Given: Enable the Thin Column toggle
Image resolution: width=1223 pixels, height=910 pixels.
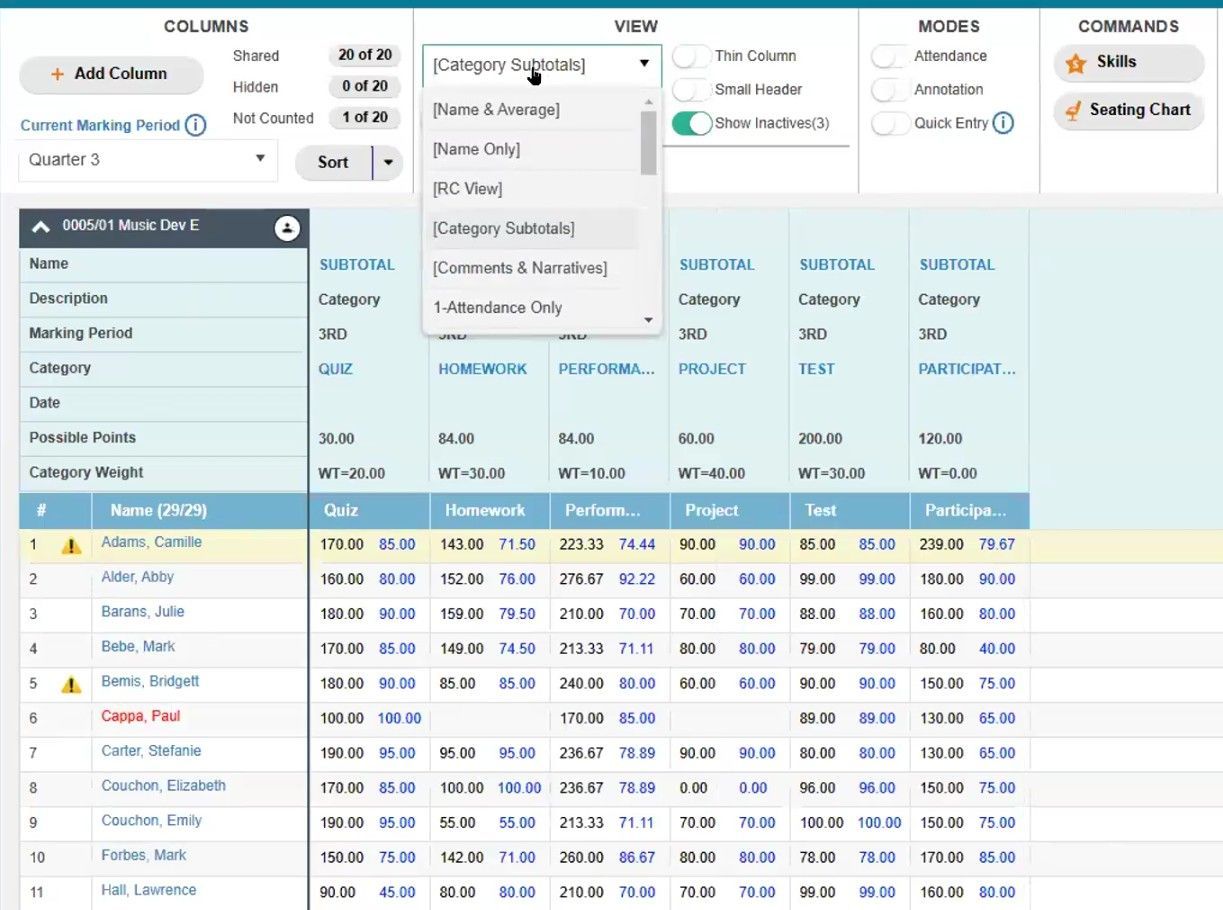Looking at the screenshot, I should pos(690,56).
